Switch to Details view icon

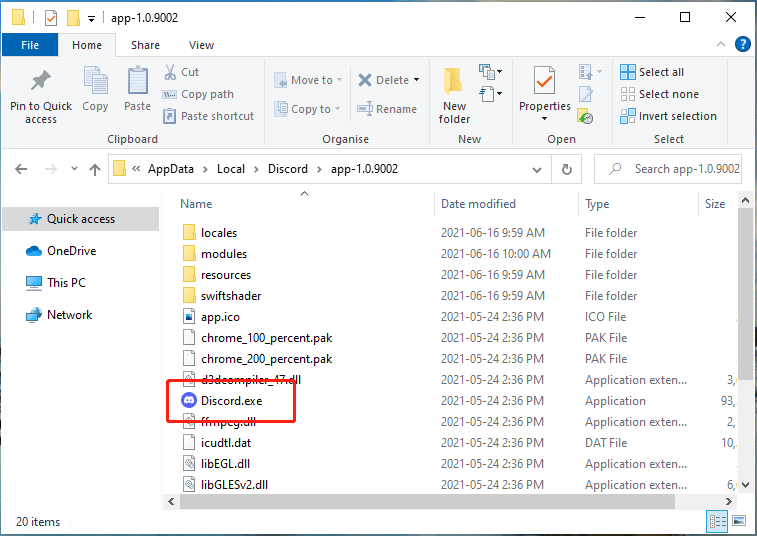click(x=717, y=521)
